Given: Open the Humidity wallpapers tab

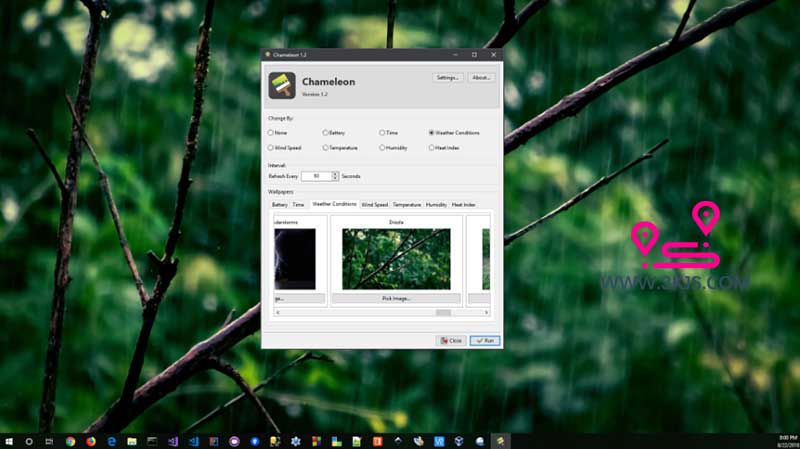Looking at the screenshot, I should pyautogui.click(x=436, y=204).
